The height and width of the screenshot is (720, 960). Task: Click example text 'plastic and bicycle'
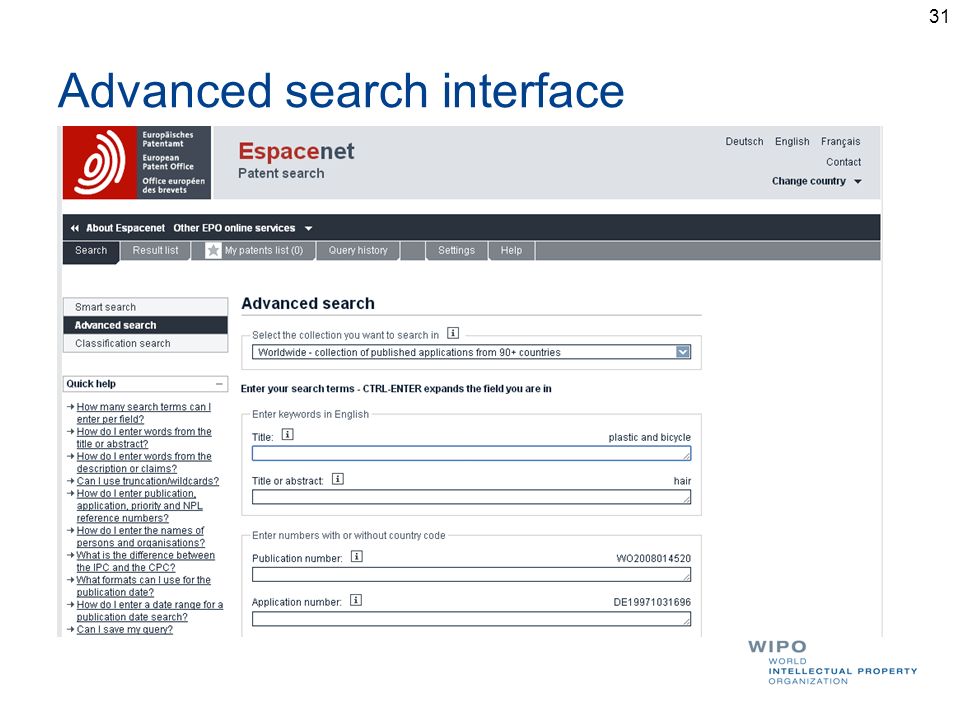tap(650, 437)
